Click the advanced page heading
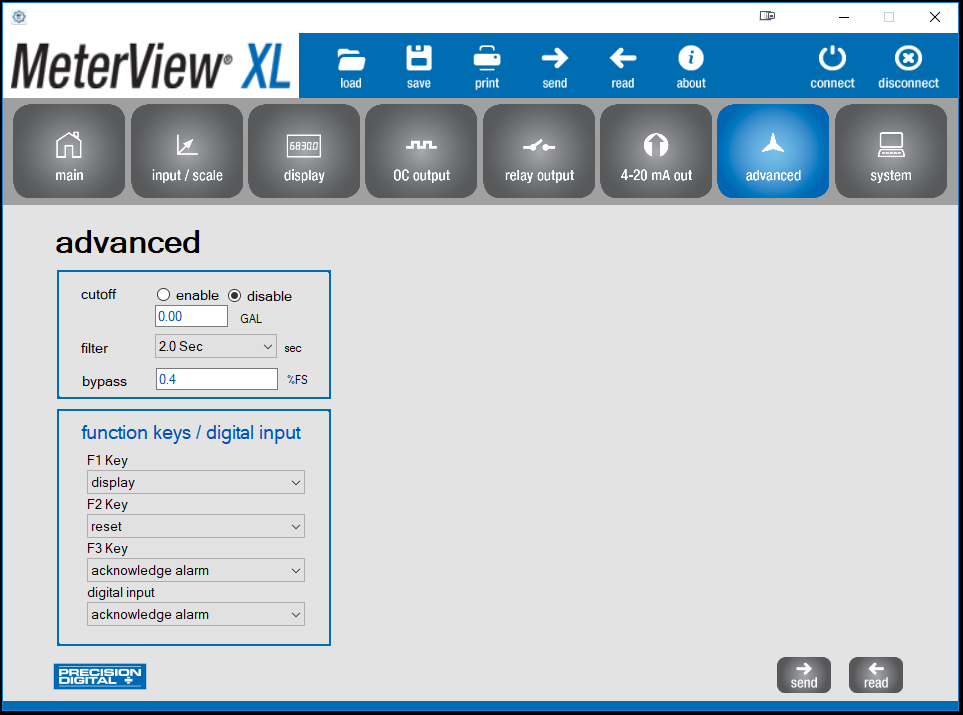The image size is (963, 715). point(128,243)
